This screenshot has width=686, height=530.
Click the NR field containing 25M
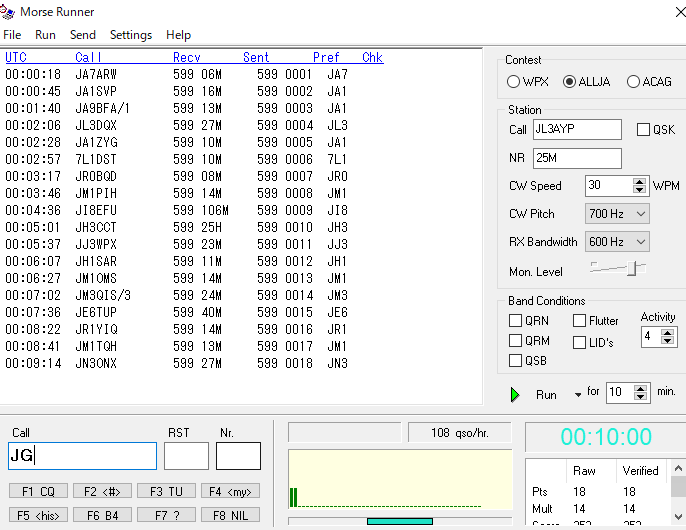click(577, 158)
